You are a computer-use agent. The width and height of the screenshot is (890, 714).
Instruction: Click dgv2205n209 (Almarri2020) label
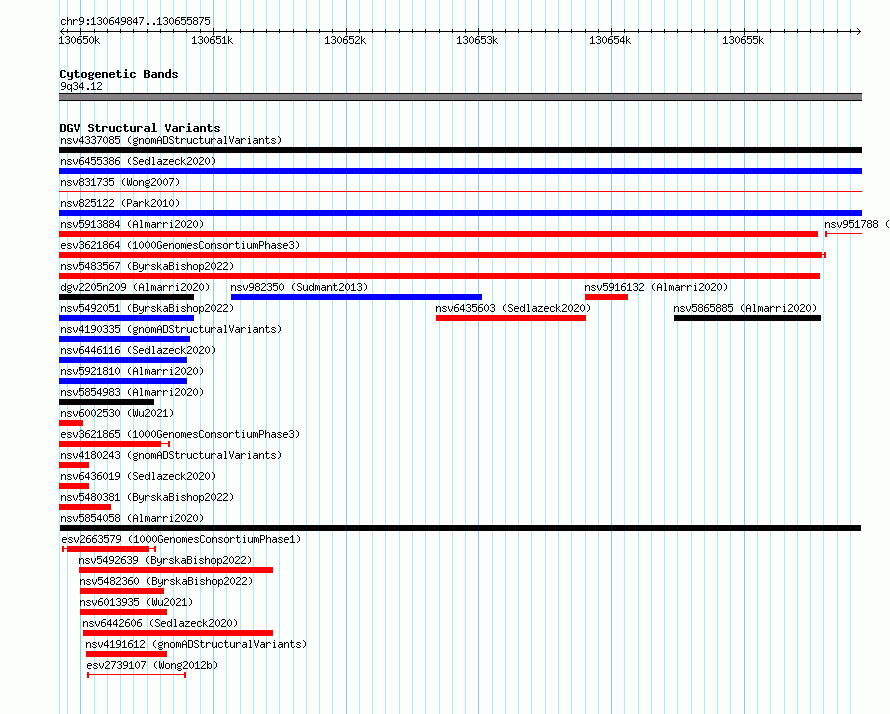point(135,287)
